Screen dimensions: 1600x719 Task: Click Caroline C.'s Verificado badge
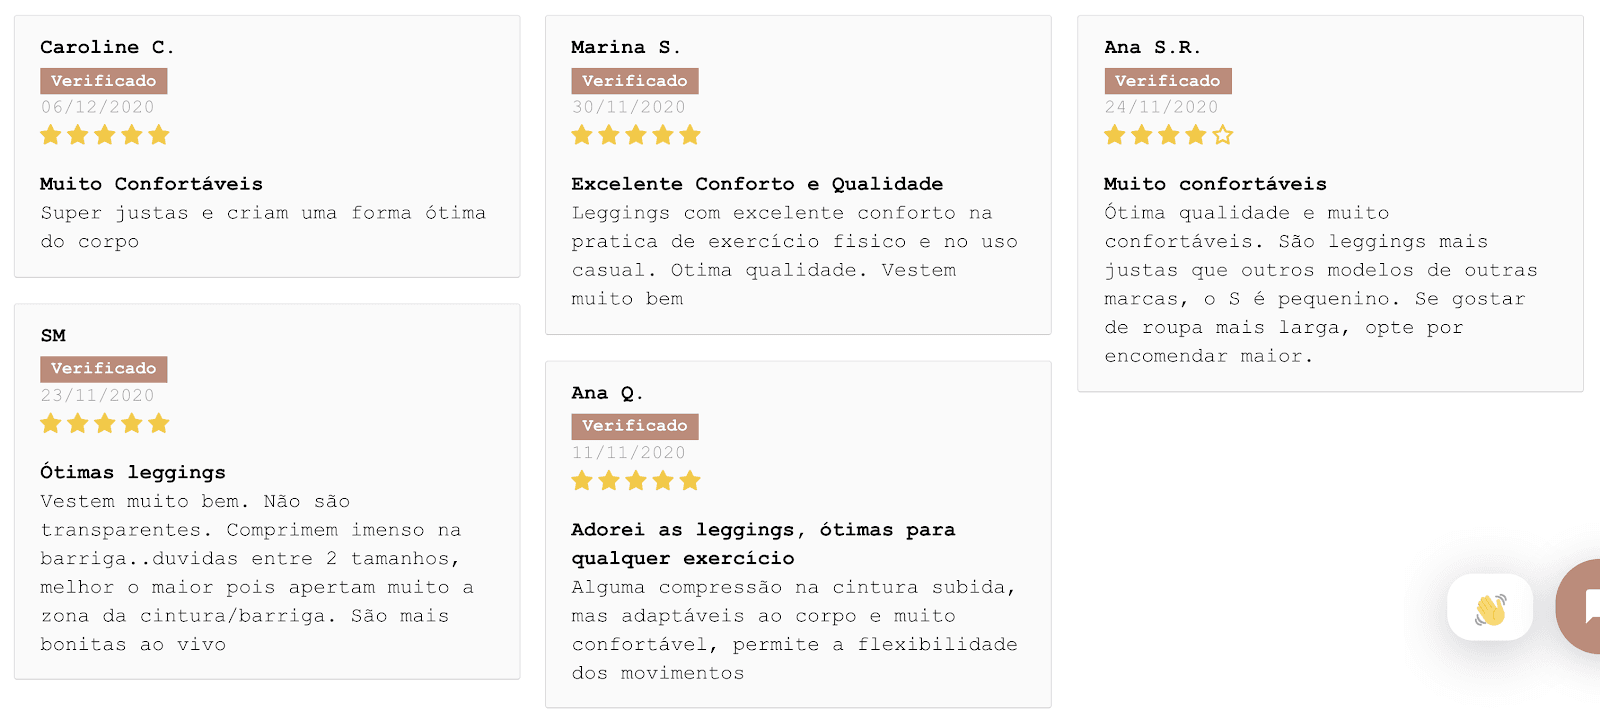pos(104,81)
